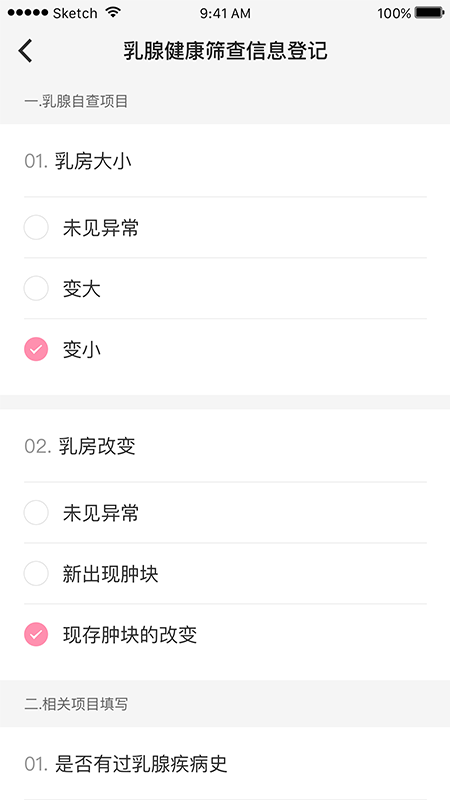Choose the 新出现肿块 radio option
This screenshot has height=800, width=450.
(36, 573)
